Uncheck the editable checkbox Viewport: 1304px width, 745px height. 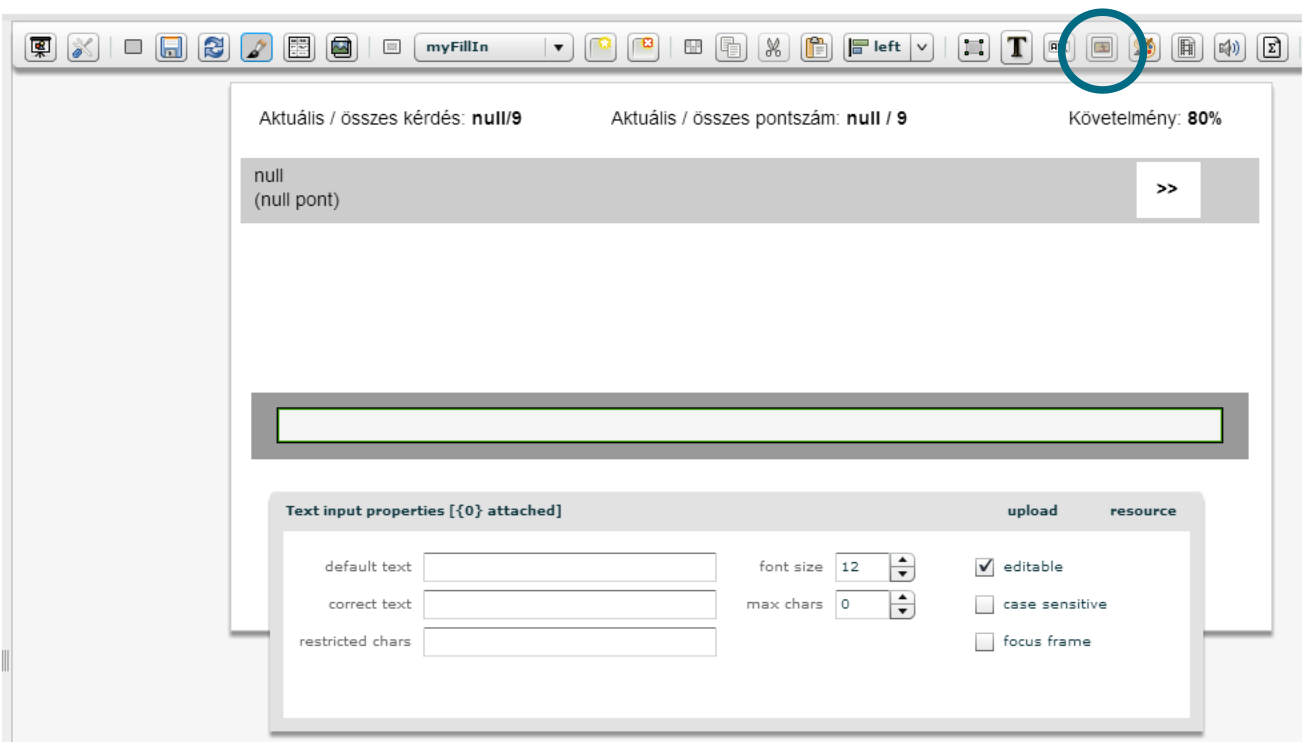coord(985,567)
